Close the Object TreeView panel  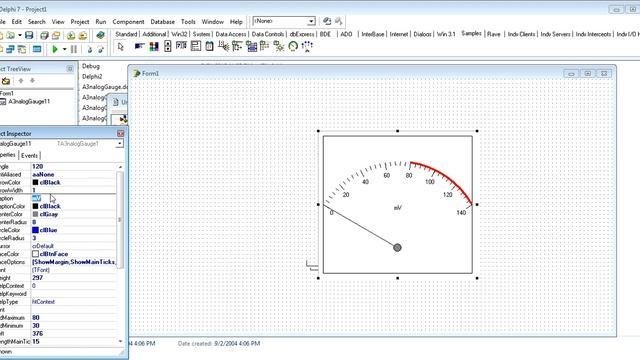pyautogui.click(x=70, y=69)
